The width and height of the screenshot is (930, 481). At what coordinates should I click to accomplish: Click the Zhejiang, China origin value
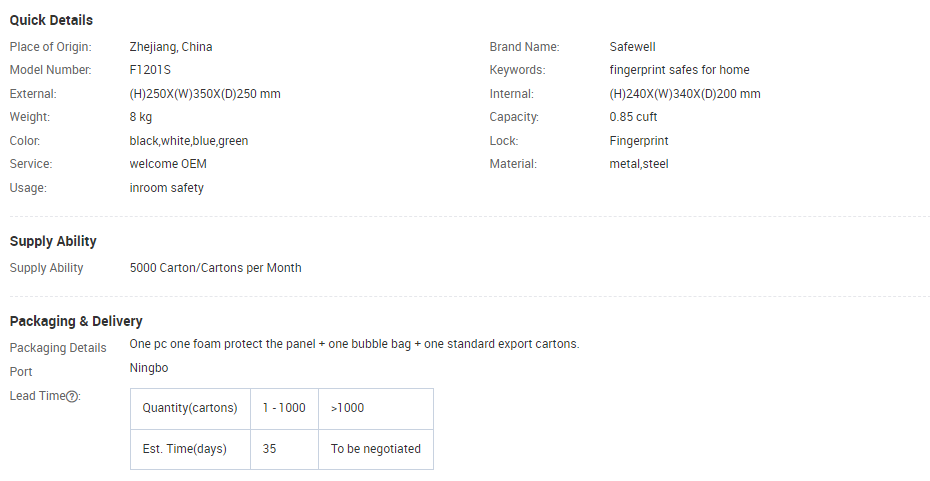[x=171, y=47]
